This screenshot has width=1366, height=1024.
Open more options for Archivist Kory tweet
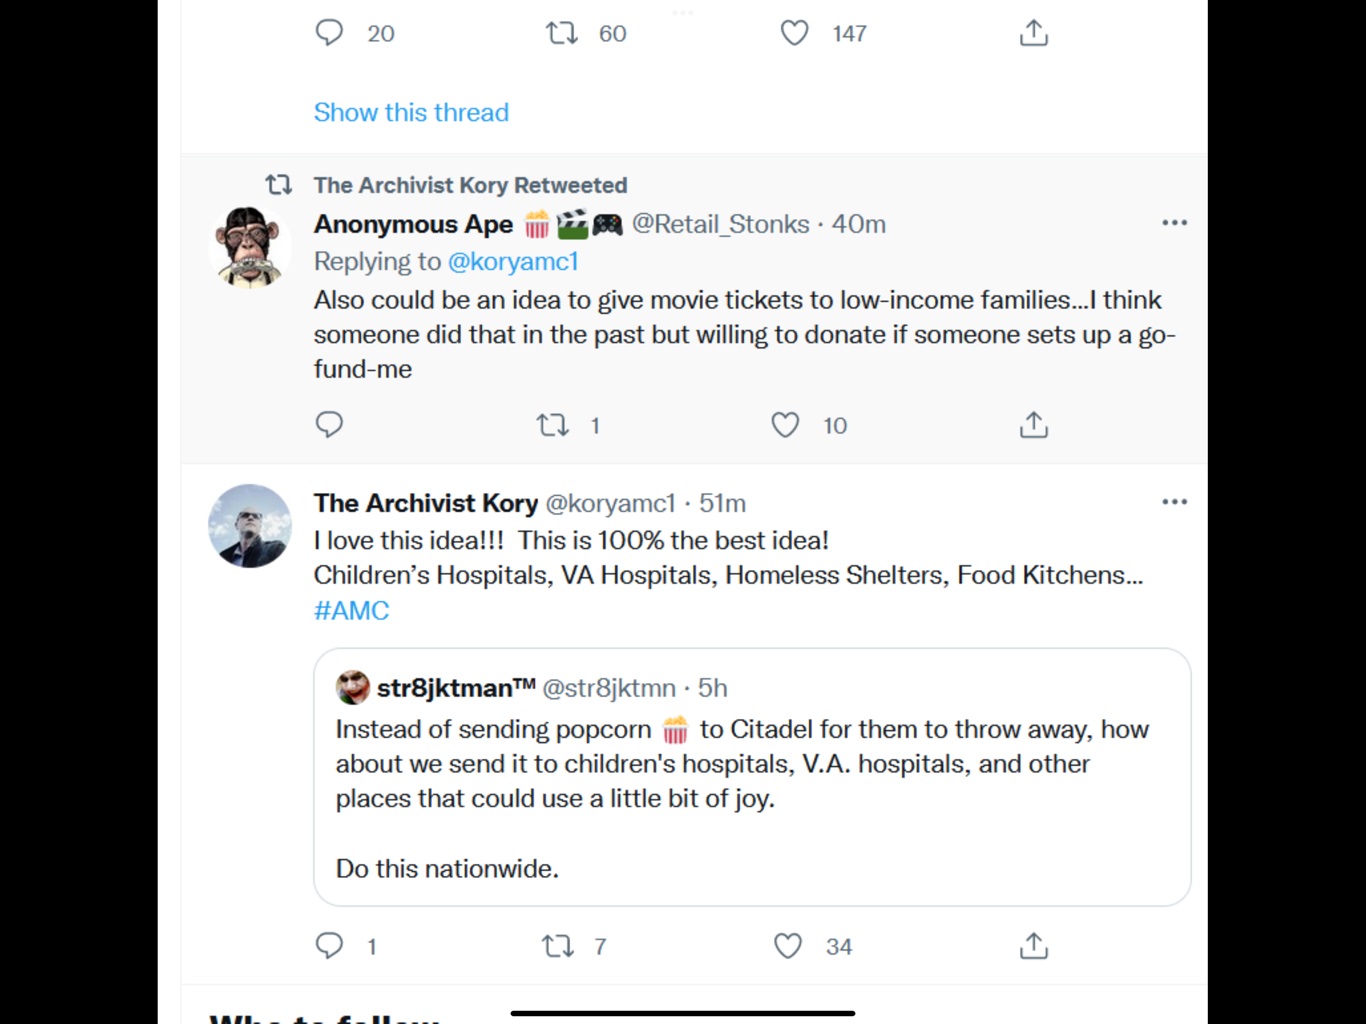(1174, 501)
